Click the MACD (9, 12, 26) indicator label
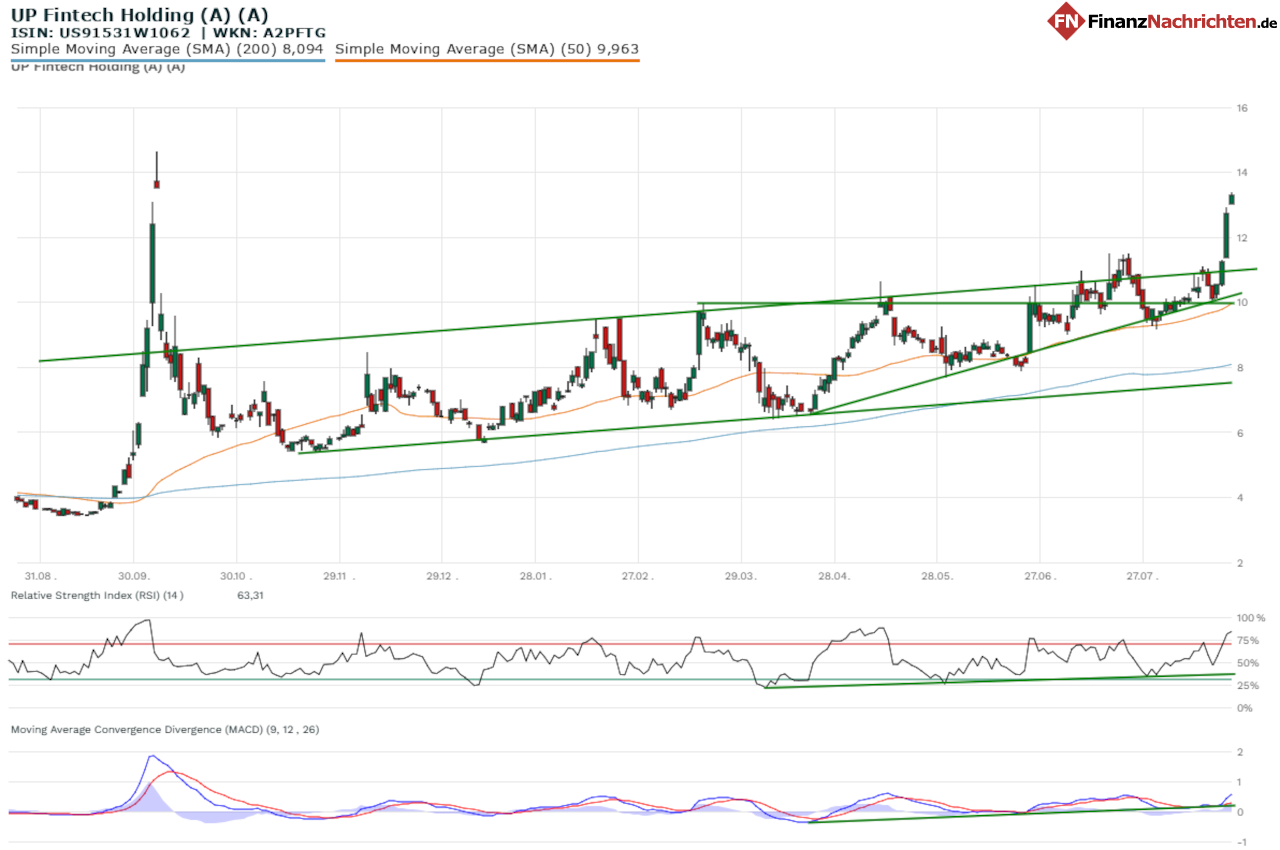 (x=165, y=730)
